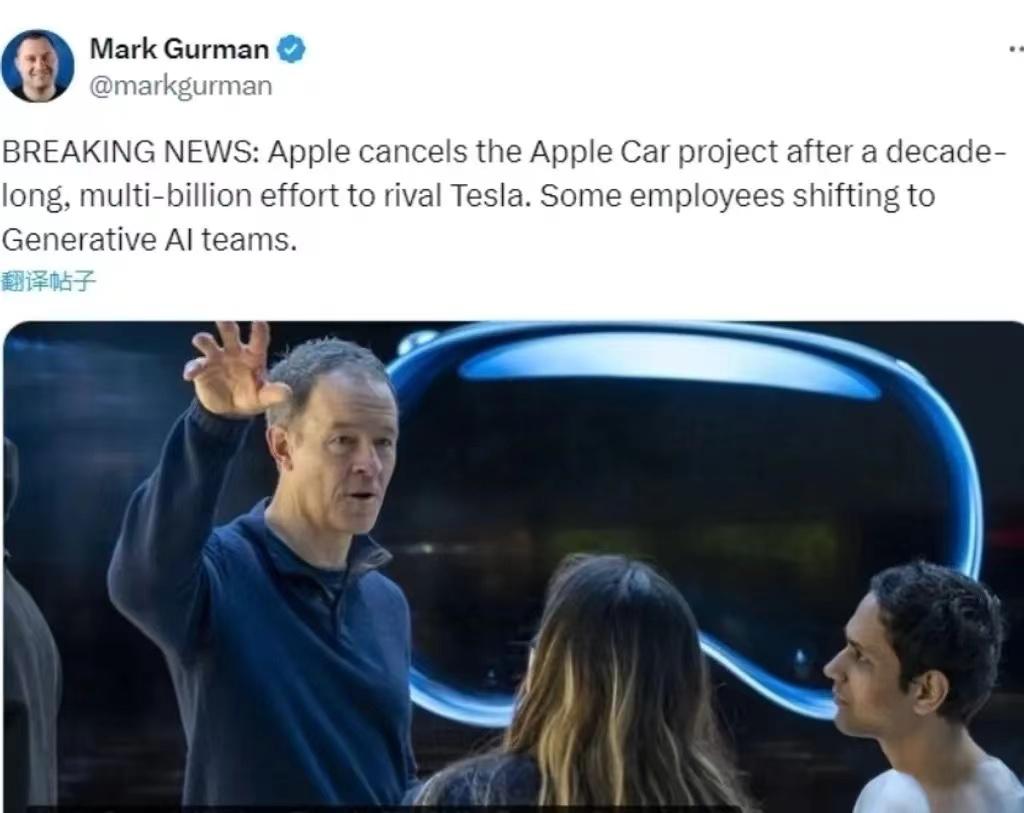Open Mark Gurman's profile avatar
The height and width of the screenshot is (813, 1024).
tap(37, 66)
